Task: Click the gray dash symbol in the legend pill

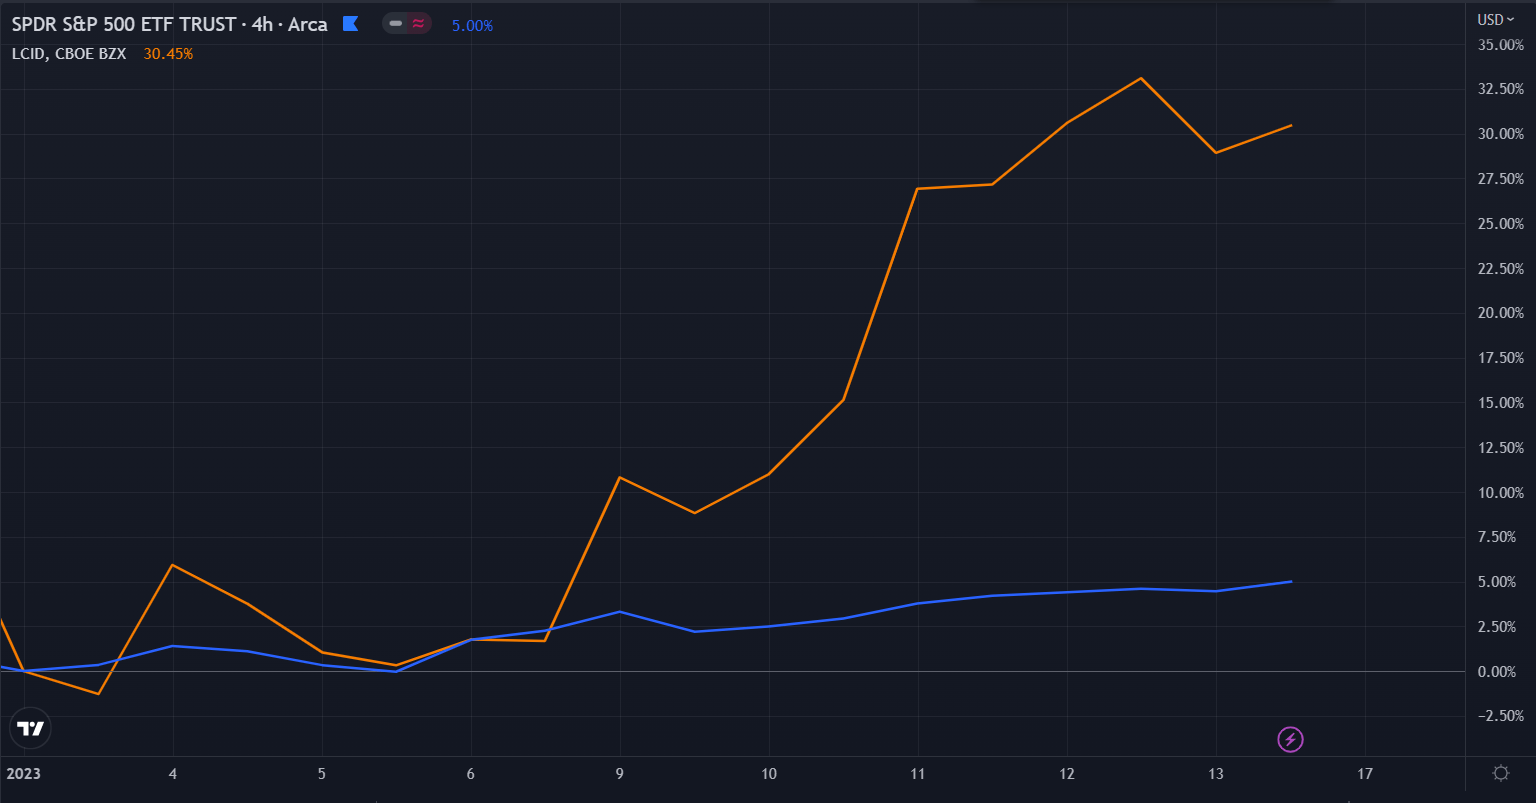Action: tap(396, 24)
